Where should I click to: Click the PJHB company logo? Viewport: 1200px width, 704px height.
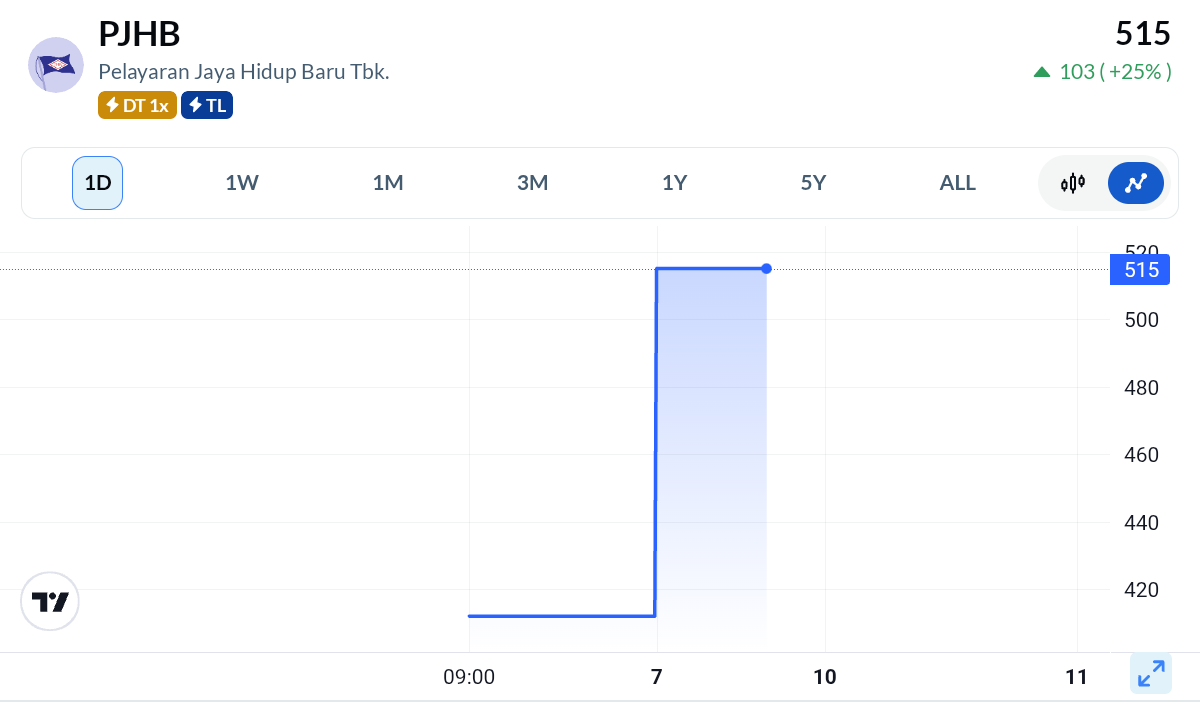coord(56,65)
